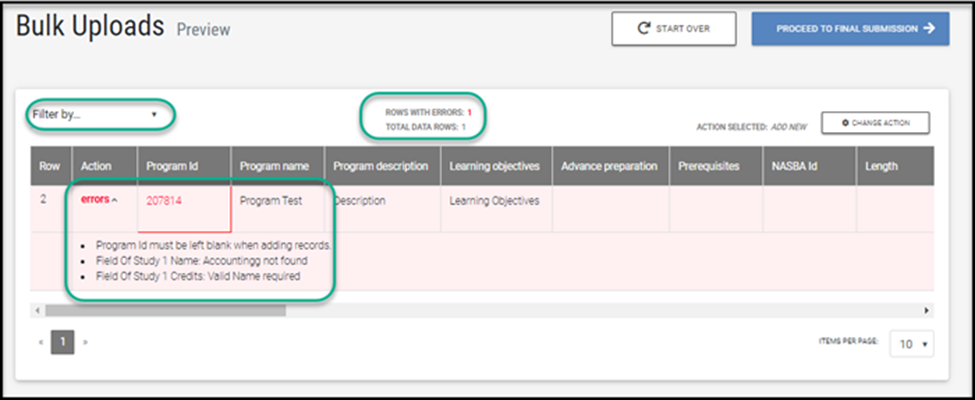Select the Program Test name cell

(277, 201)
